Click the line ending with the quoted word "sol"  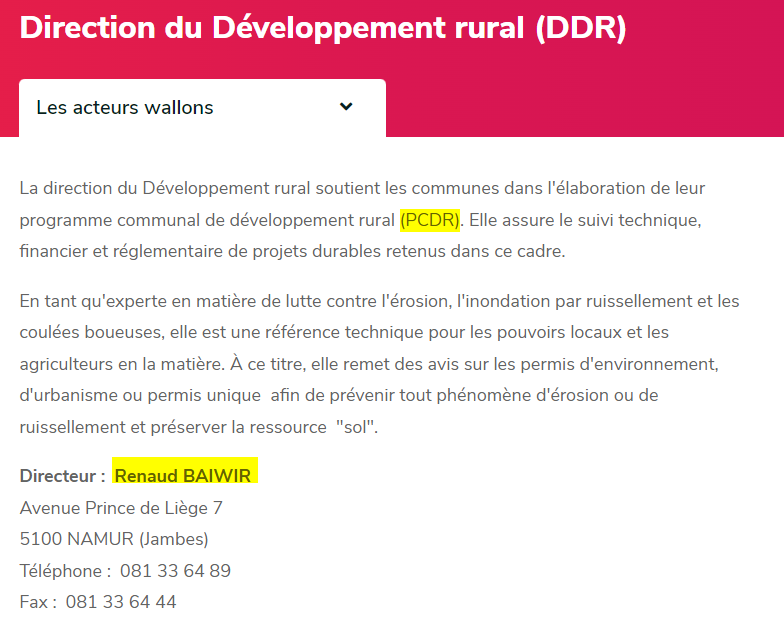[199, 426]
